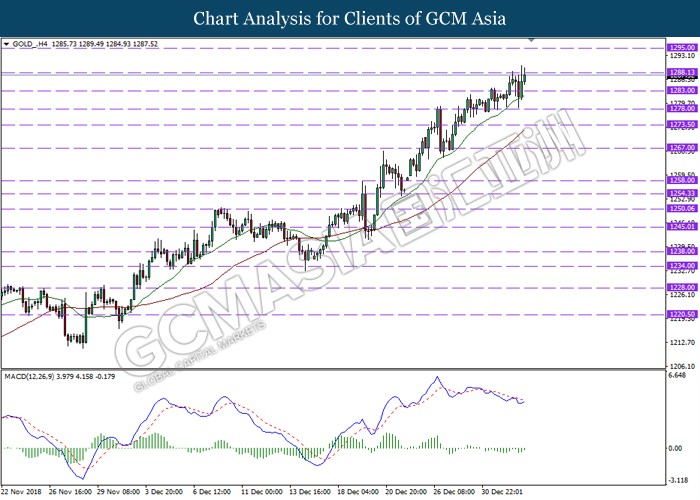Click the 6.648 MACD scale value
This screenshot has width=700, height=500.
(678, 375)
